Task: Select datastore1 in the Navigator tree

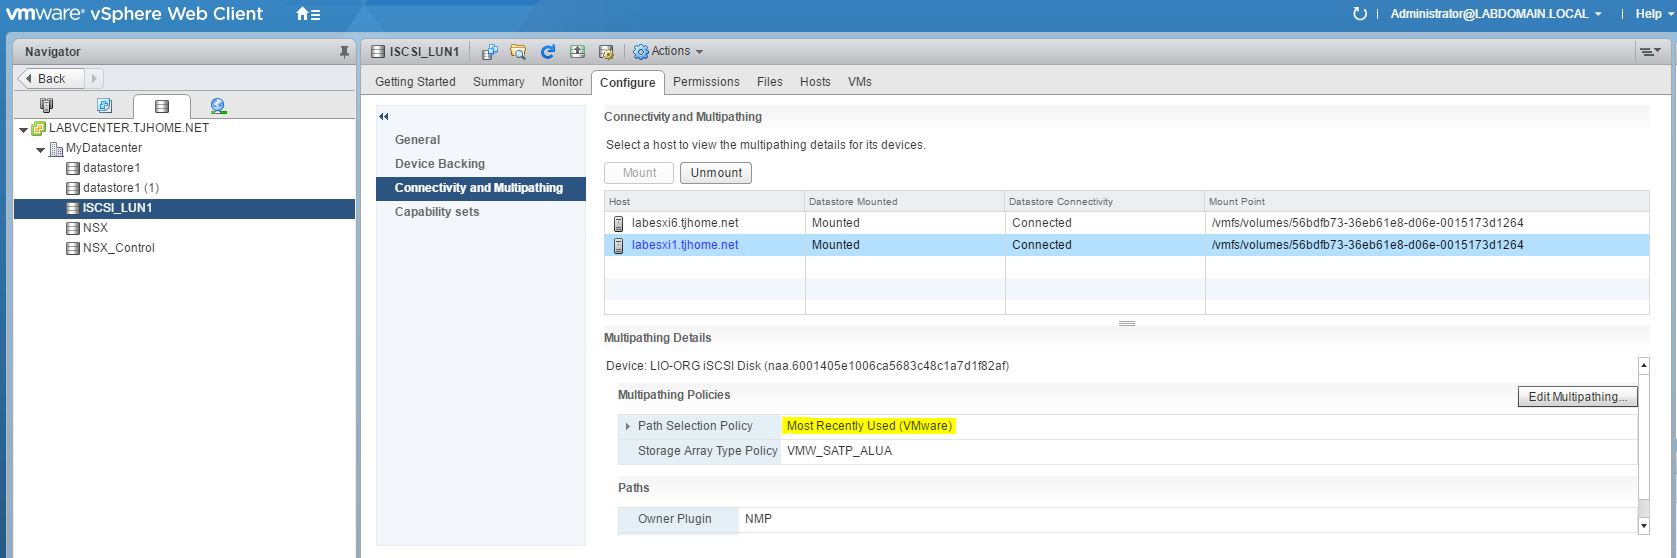Action: tap(111, 168)
